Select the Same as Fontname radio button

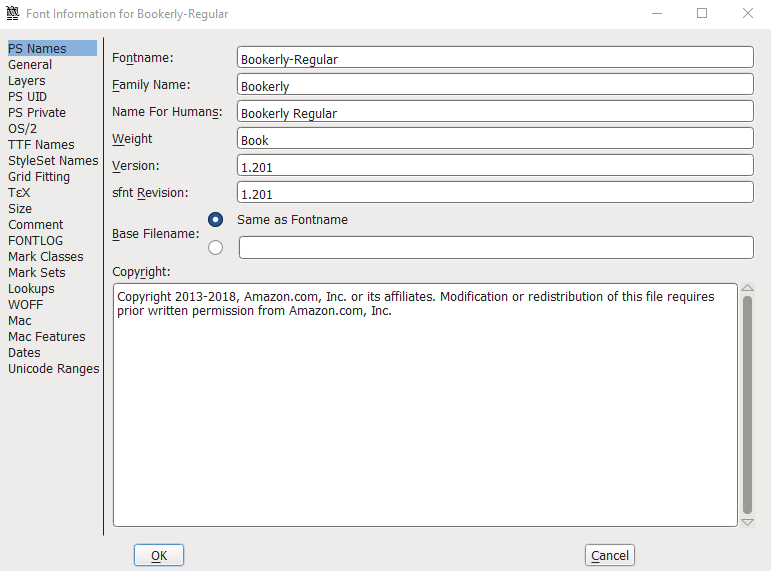pos(215,219)
